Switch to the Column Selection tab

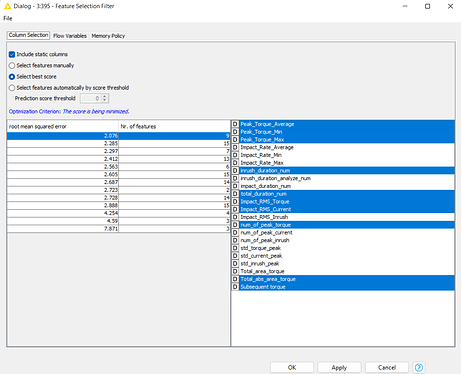coord(28,35)
